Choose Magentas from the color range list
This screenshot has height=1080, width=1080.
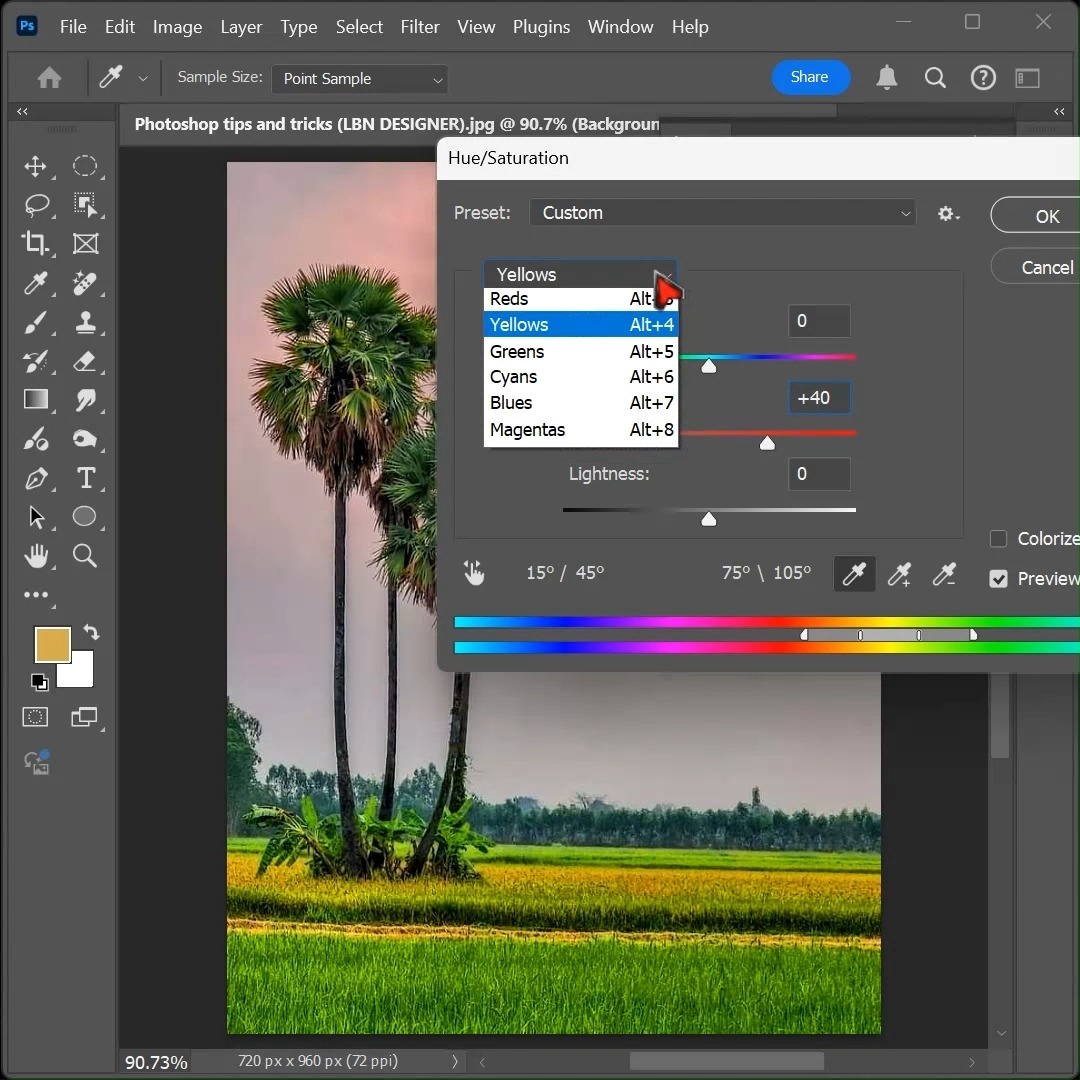(581, 430)
